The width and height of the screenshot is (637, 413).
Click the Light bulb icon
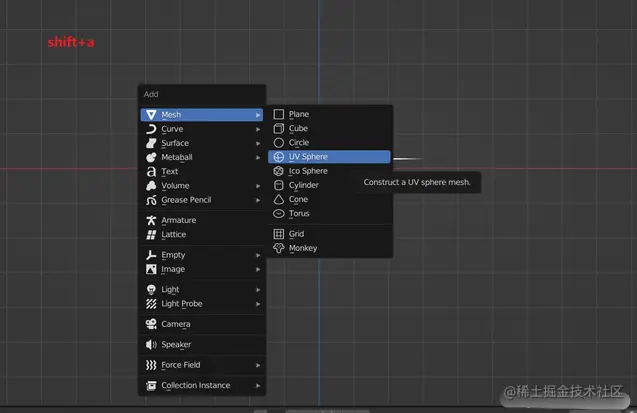click(151, 290)
